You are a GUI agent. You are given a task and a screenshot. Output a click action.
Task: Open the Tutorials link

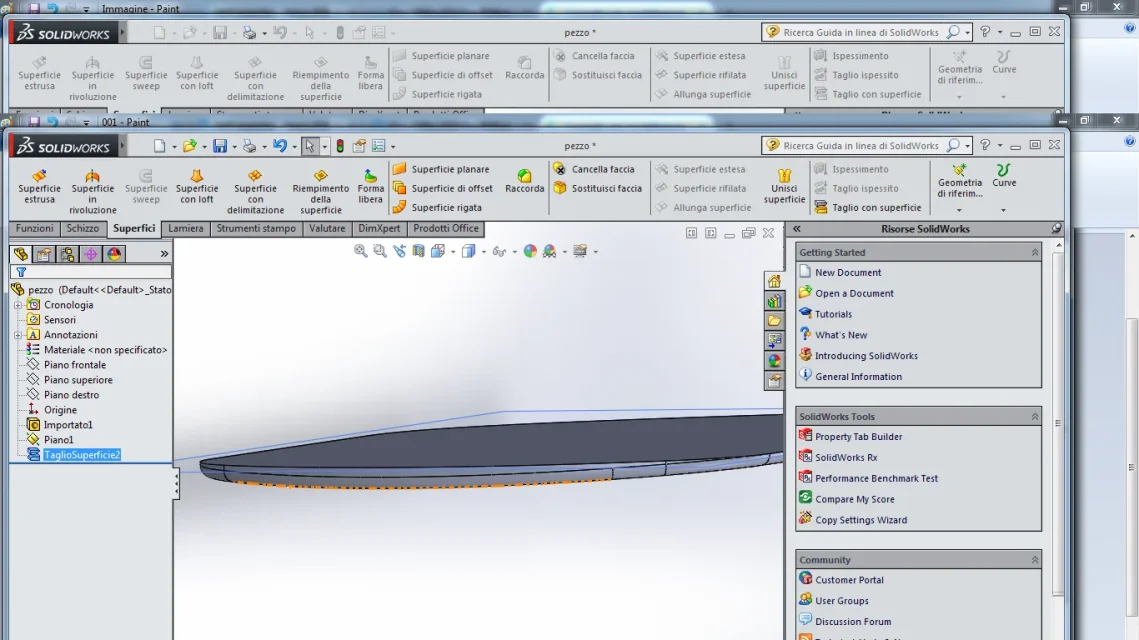pos(833,315)
